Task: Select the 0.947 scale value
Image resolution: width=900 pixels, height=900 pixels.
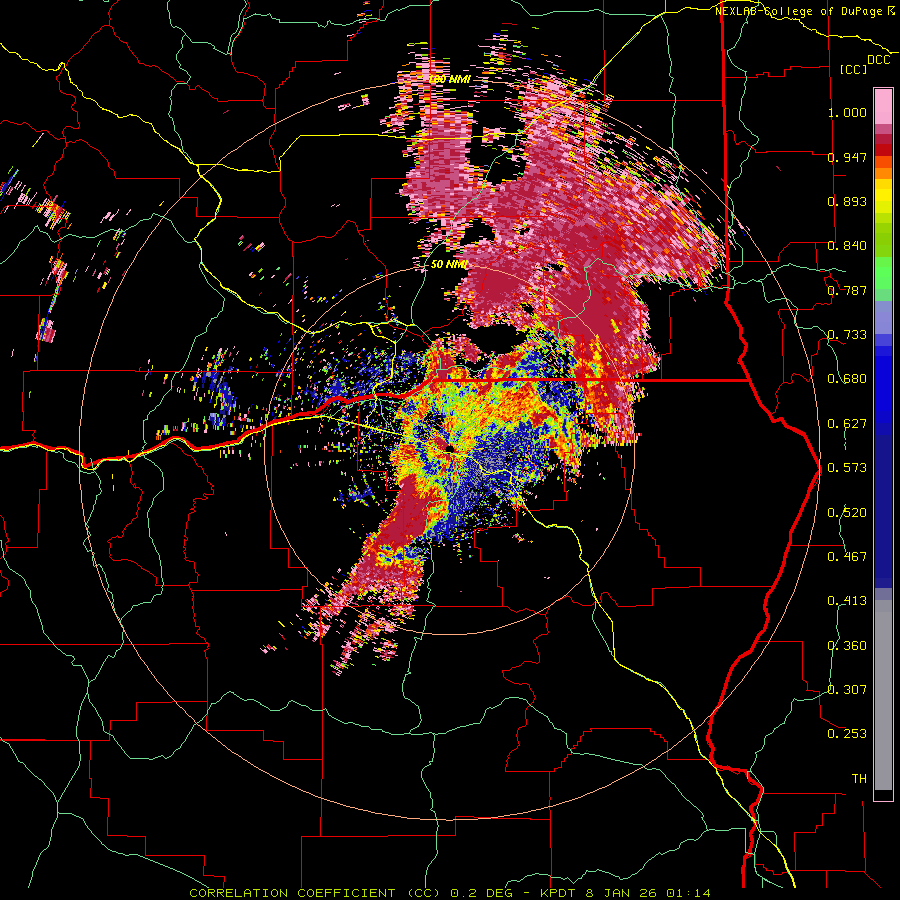Action: click(x=847, y=157)
